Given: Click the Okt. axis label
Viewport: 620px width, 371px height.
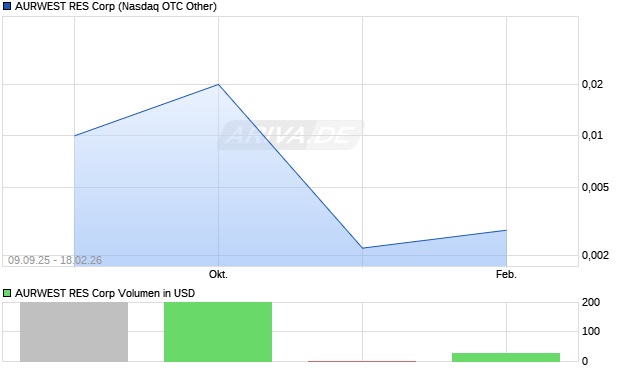Looking at the screenshot, I should [218, 274].
